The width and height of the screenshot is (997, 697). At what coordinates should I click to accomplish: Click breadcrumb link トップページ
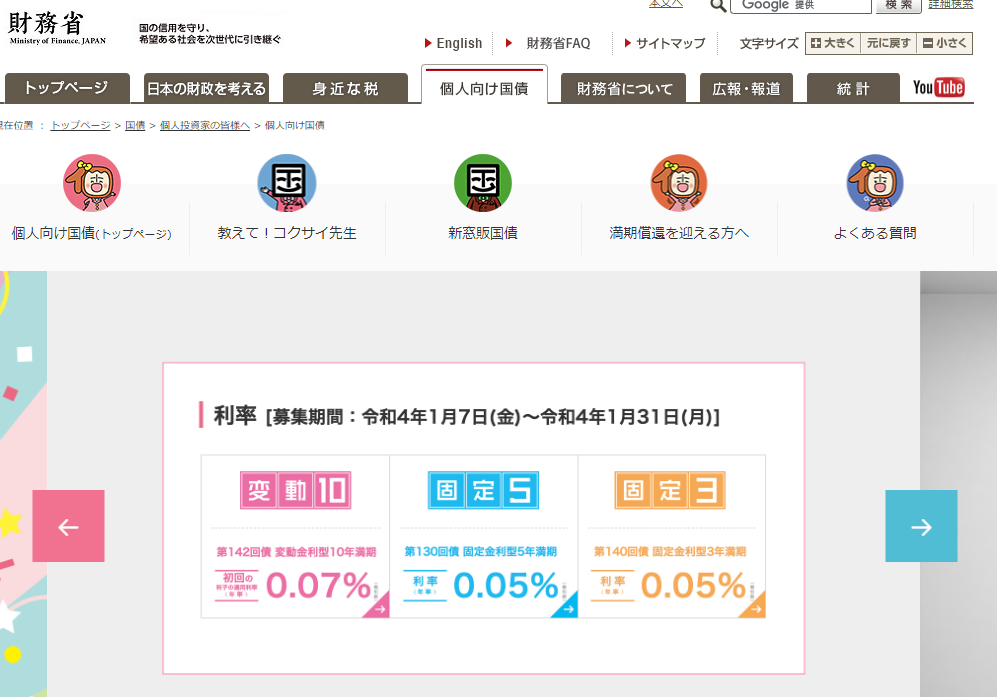tap(80, 125)
